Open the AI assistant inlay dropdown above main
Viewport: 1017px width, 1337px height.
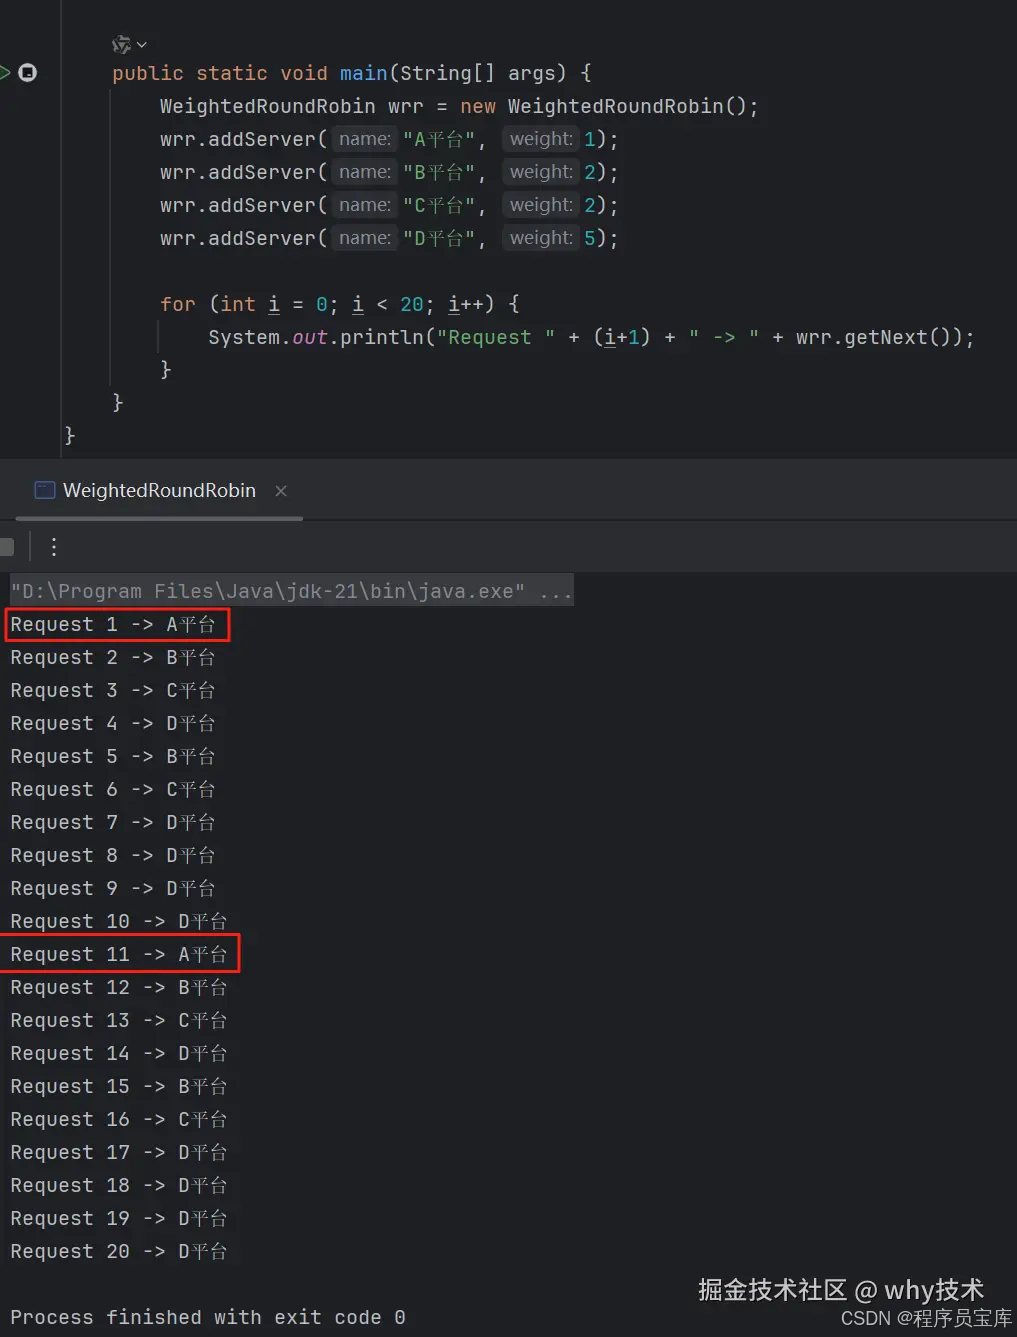click(129, 44)
